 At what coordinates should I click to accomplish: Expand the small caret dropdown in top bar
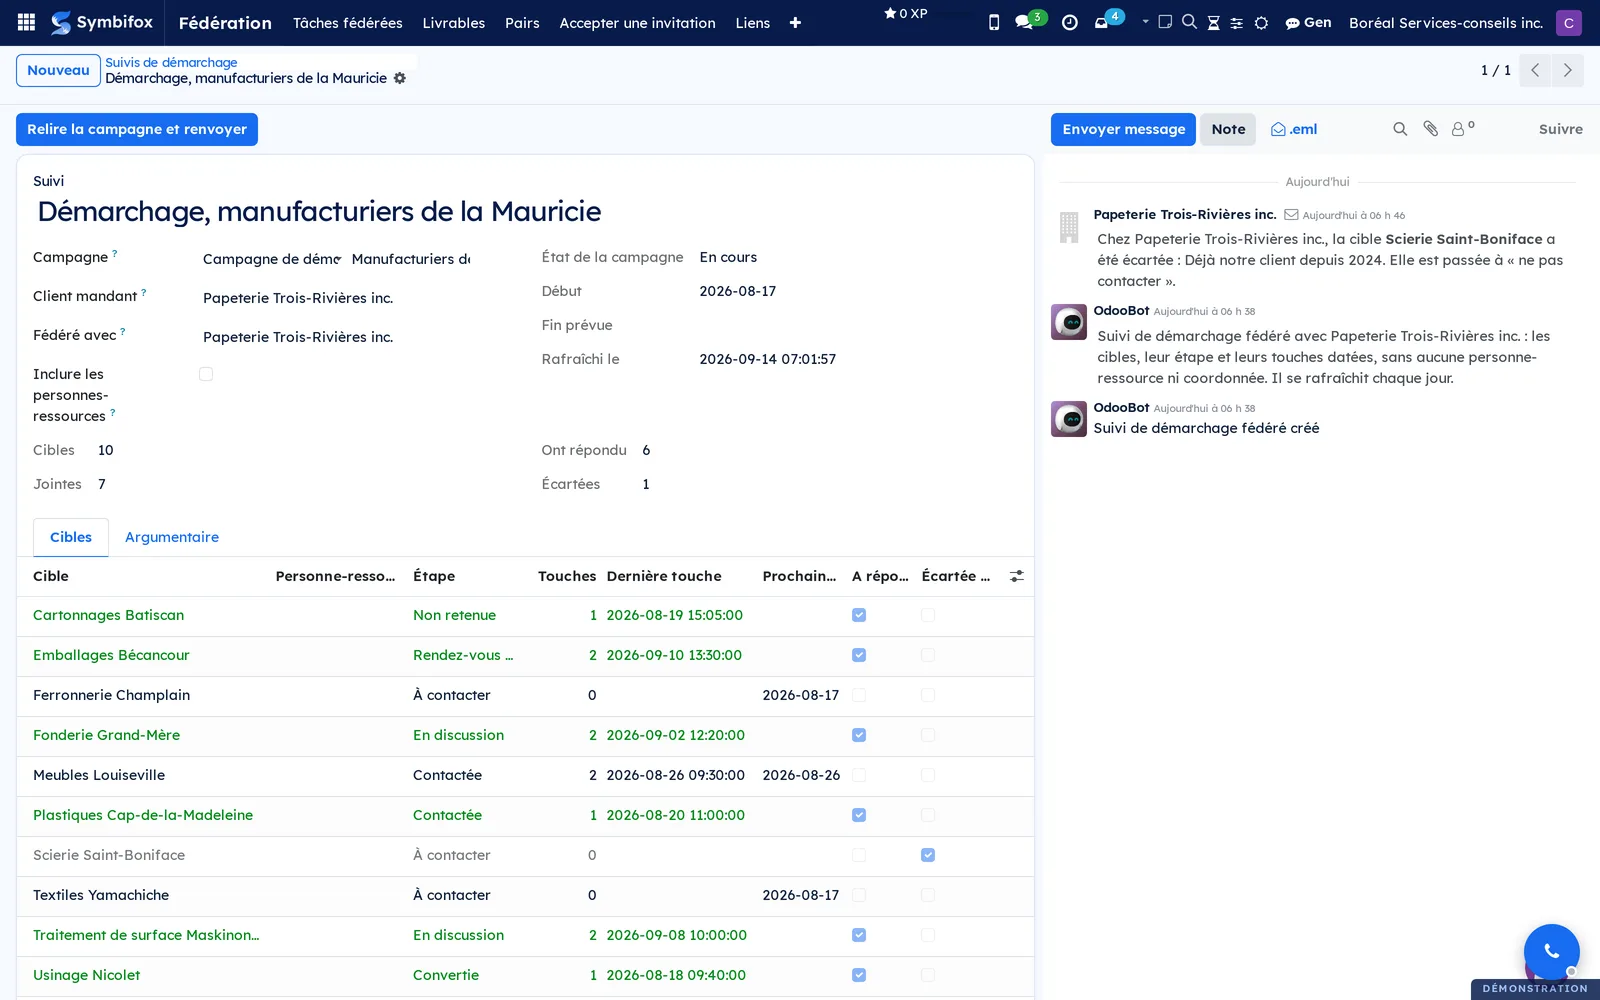(1145, 21)
